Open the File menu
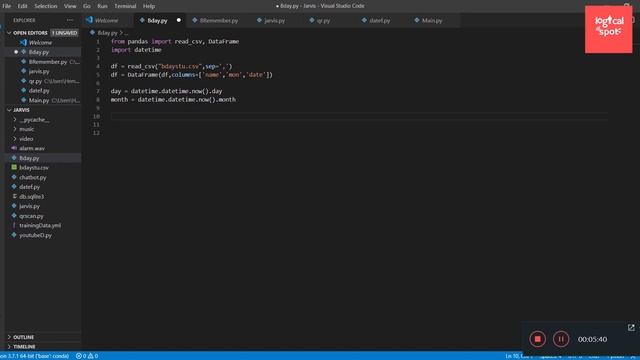The image size is (640, 360). coord(7,6)
